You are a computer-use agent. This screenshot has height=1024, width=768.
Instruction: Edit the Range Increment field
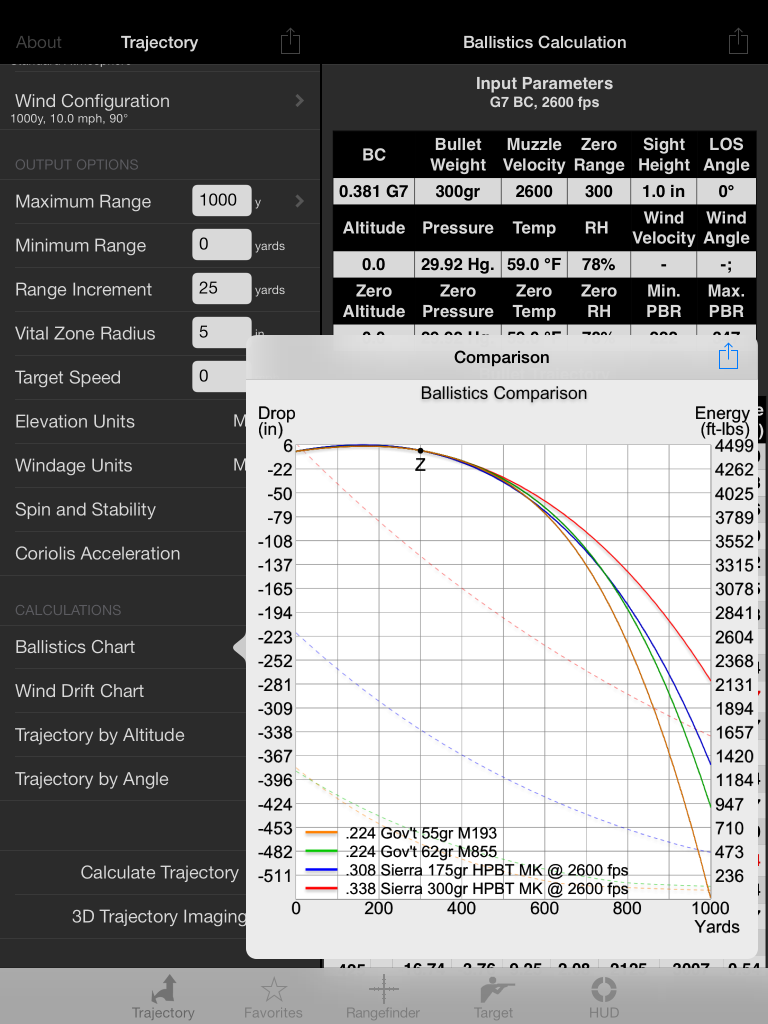(x=221, y=289)
